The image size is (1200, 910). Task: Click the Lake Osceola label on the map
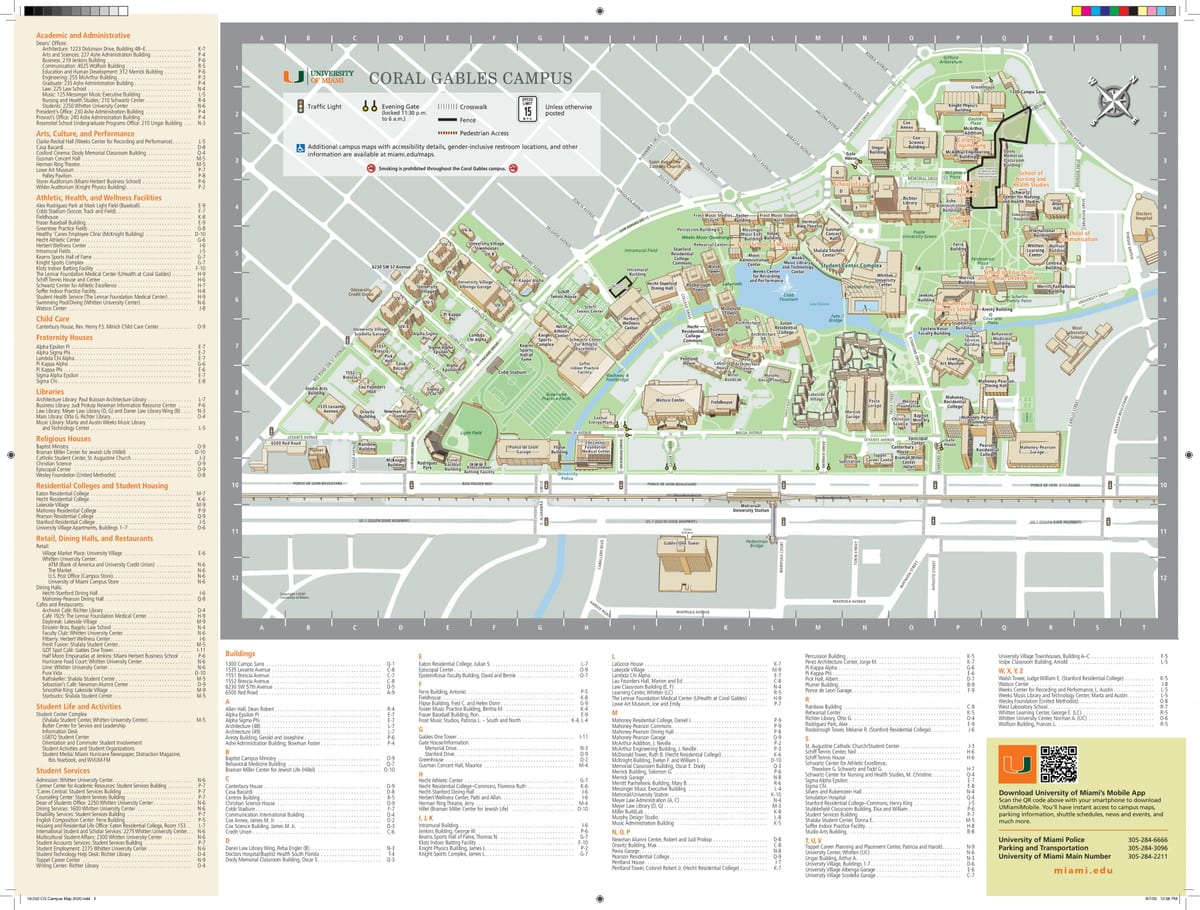pyautogui.click(x=819, y=303)
